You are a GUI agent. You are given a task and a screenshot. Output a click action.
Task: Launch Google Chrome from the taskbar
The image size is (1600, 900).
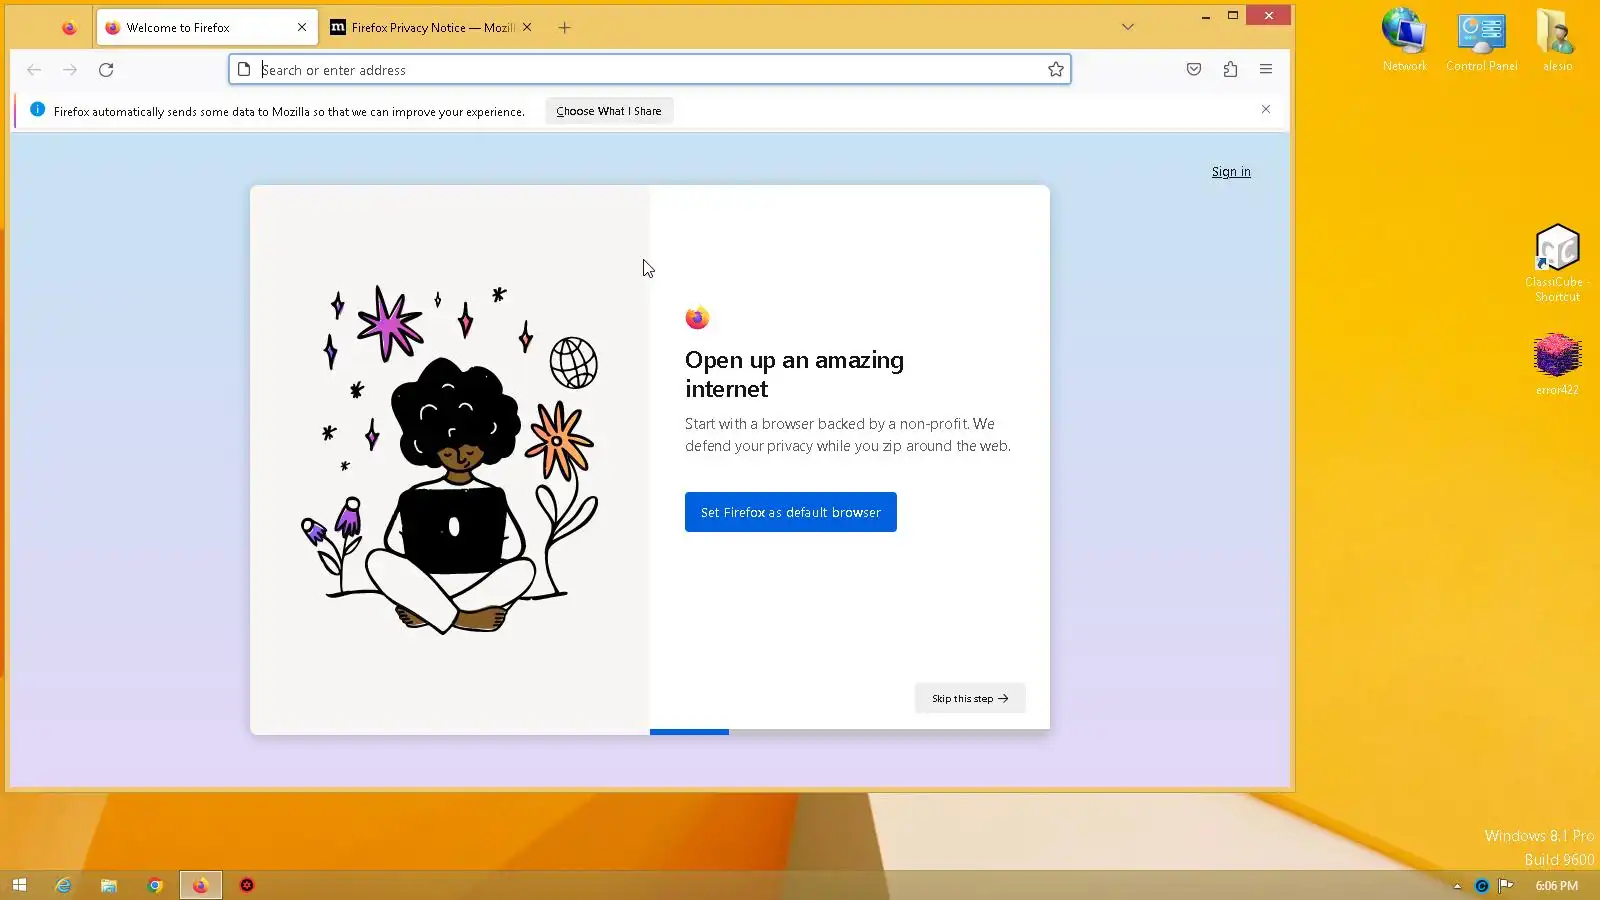click(155, 885)
